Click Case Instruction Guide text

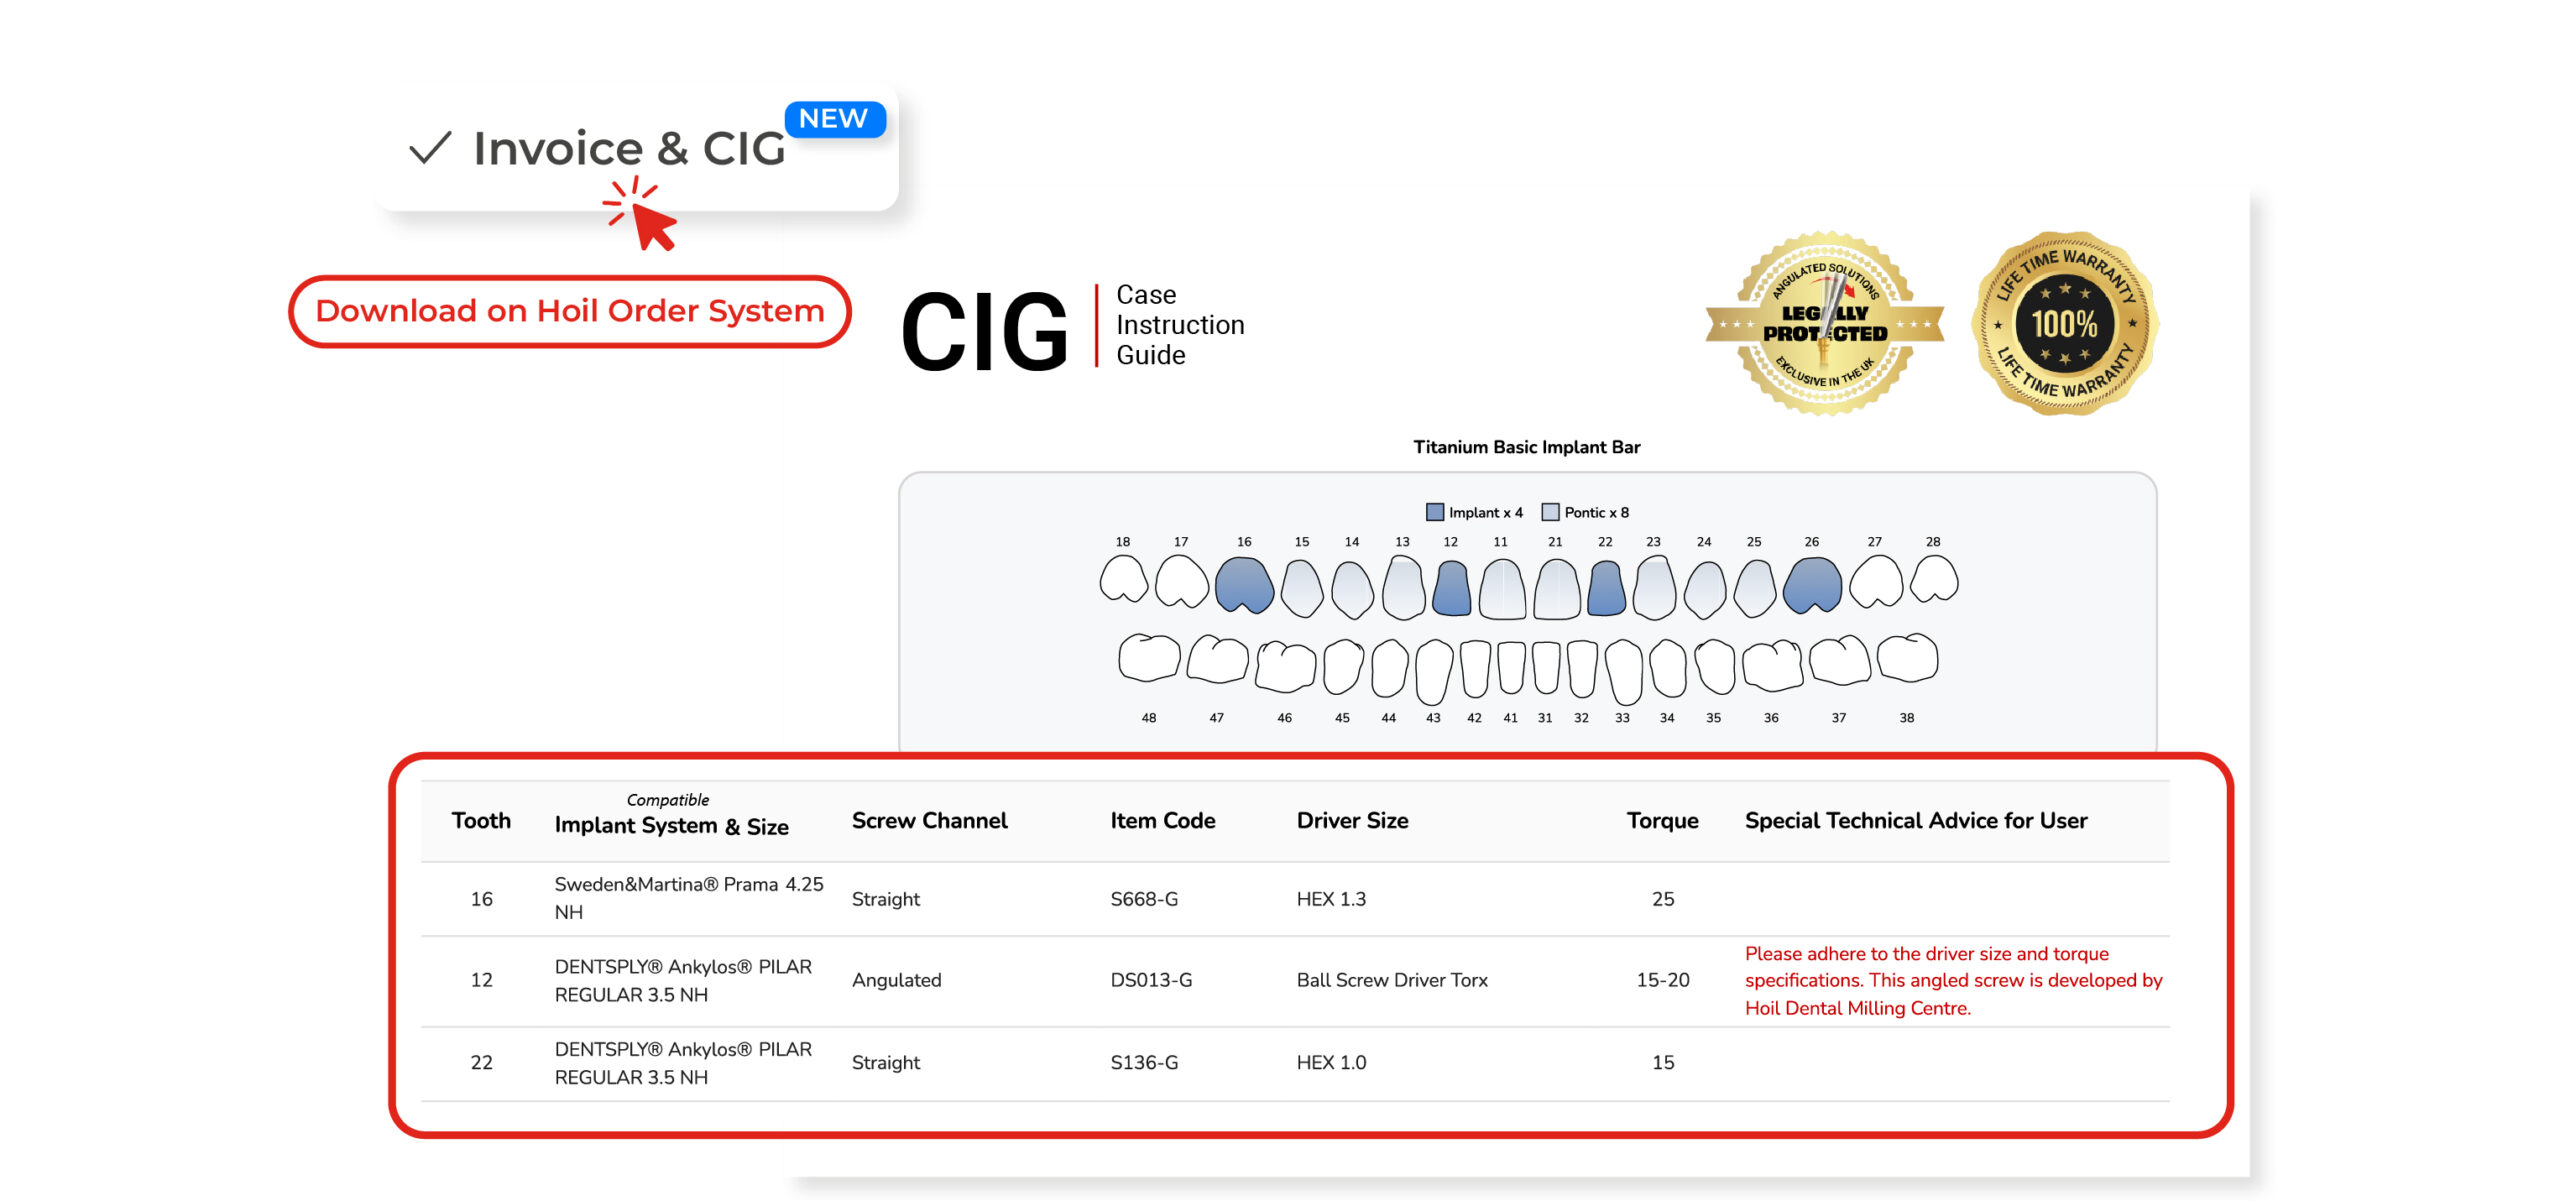(1180, 325)
